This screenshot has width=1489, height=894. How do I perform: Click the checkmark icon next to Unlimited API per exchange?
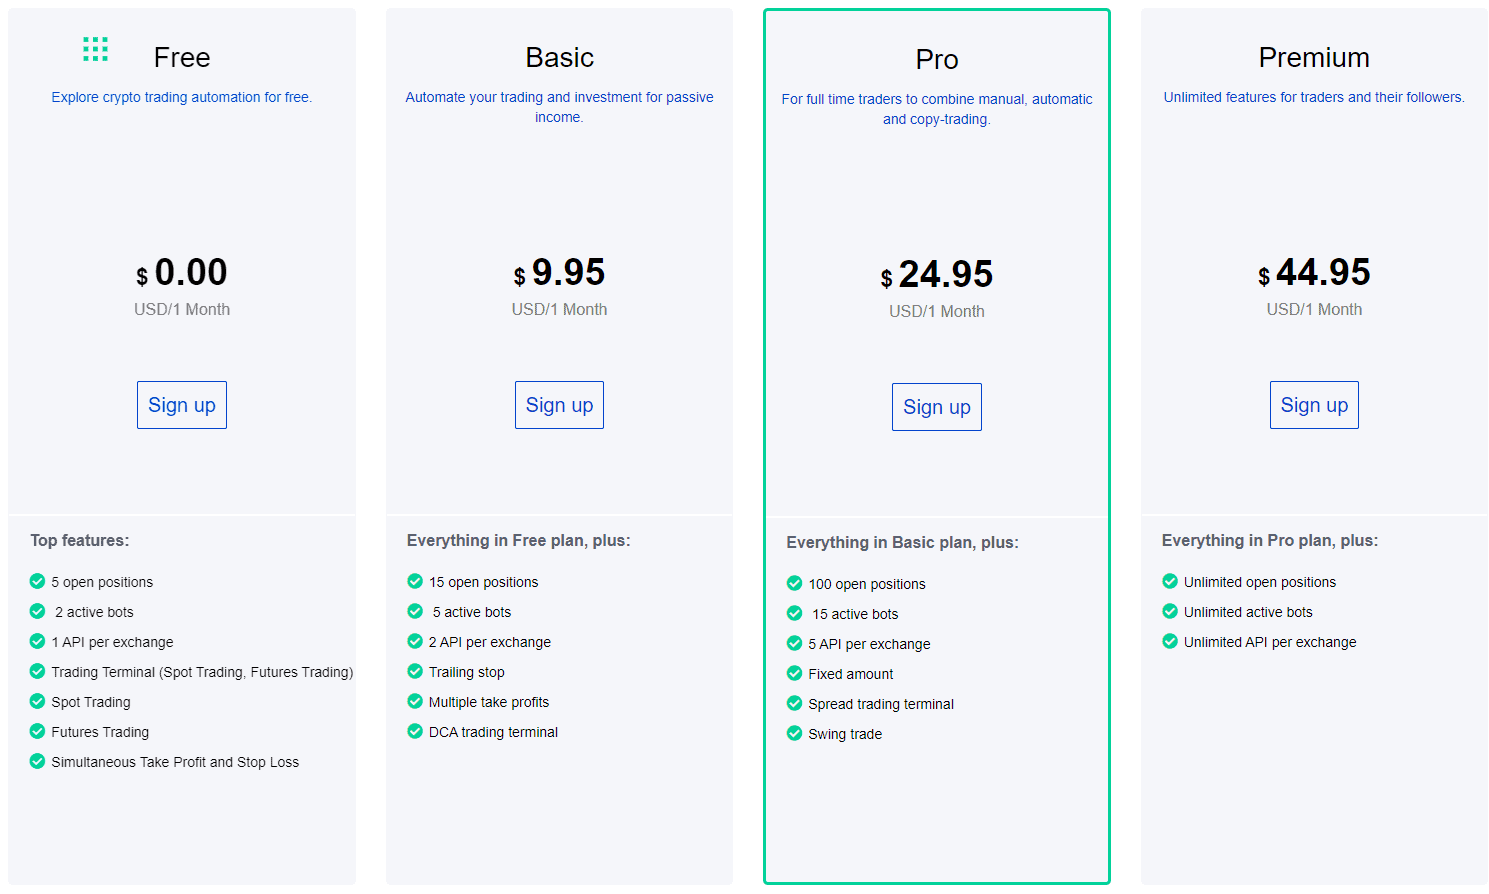1170,641
